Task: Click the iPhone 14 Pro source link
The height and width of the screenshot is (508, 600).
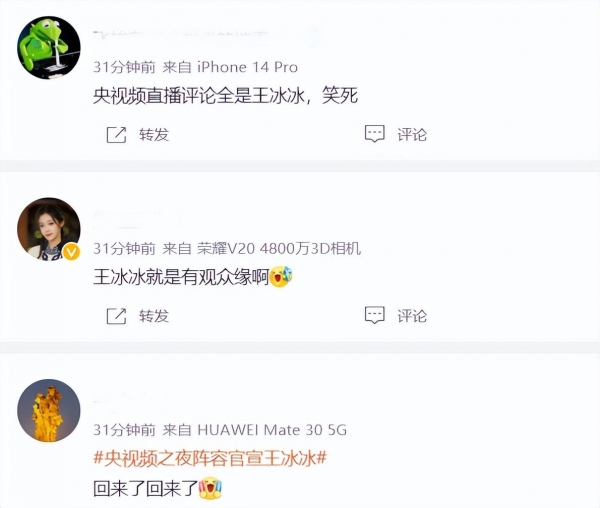Action: [247, 67]
